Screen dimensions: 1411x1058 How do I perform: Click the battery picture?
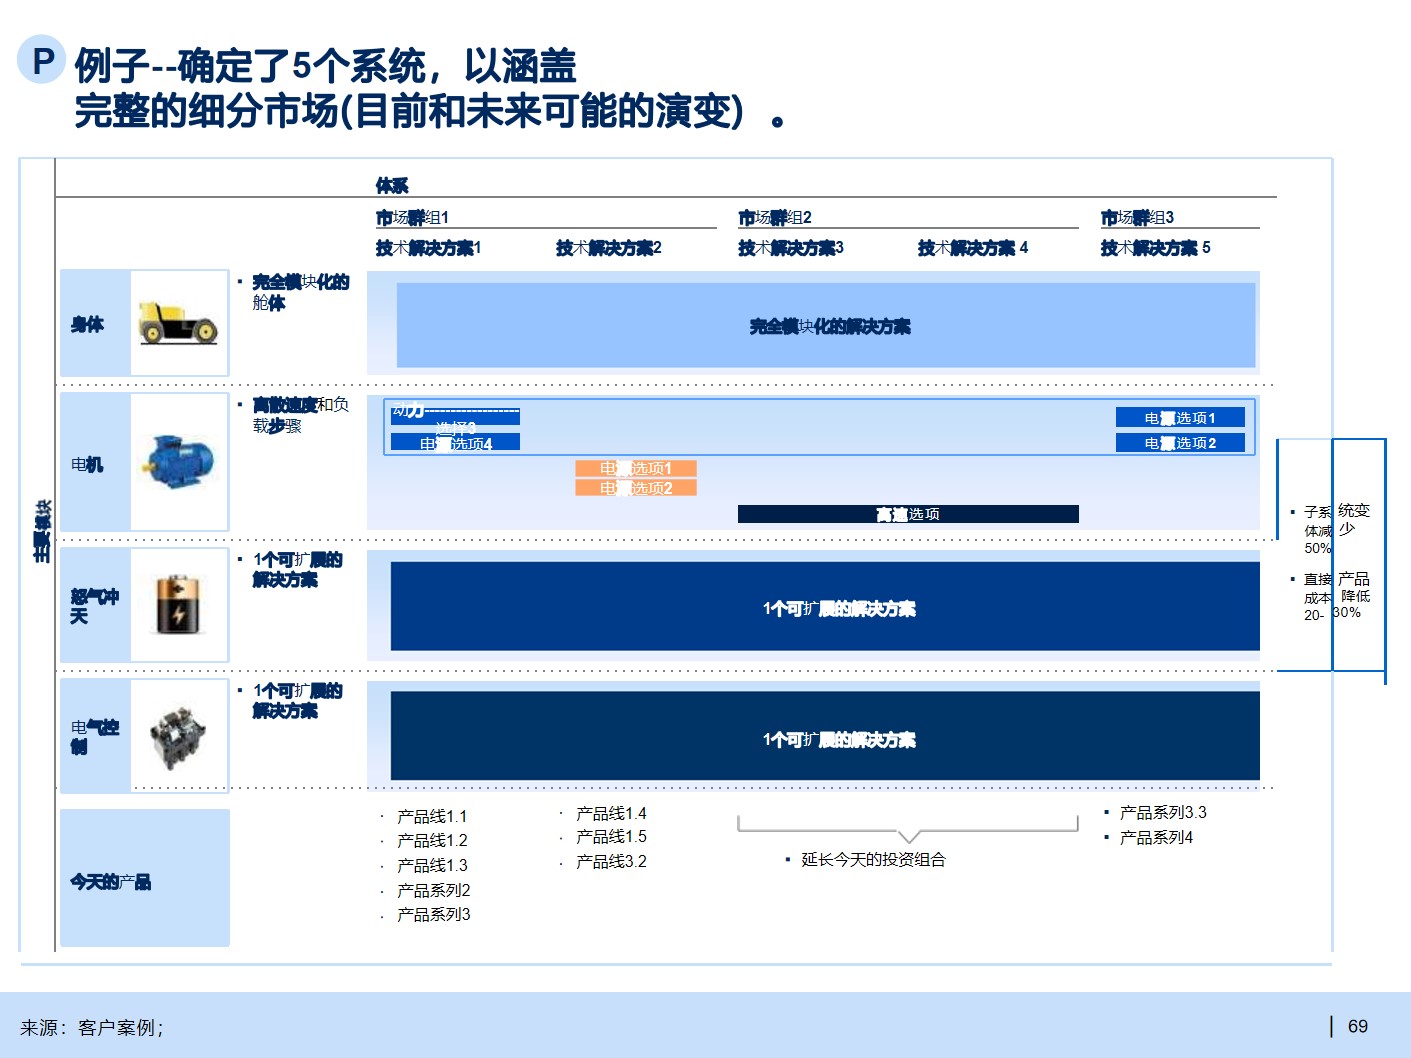(x=179, y=604)
